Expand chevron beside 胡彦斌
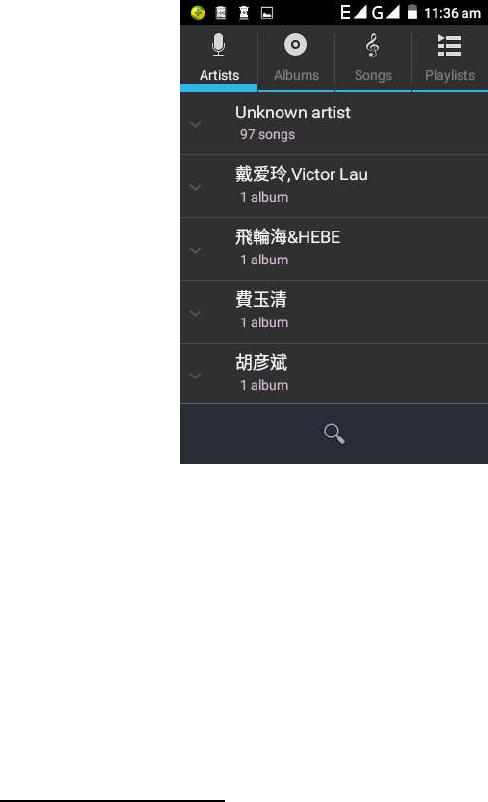Viewport: 488px width, 802px height. [x=195, y=375]
